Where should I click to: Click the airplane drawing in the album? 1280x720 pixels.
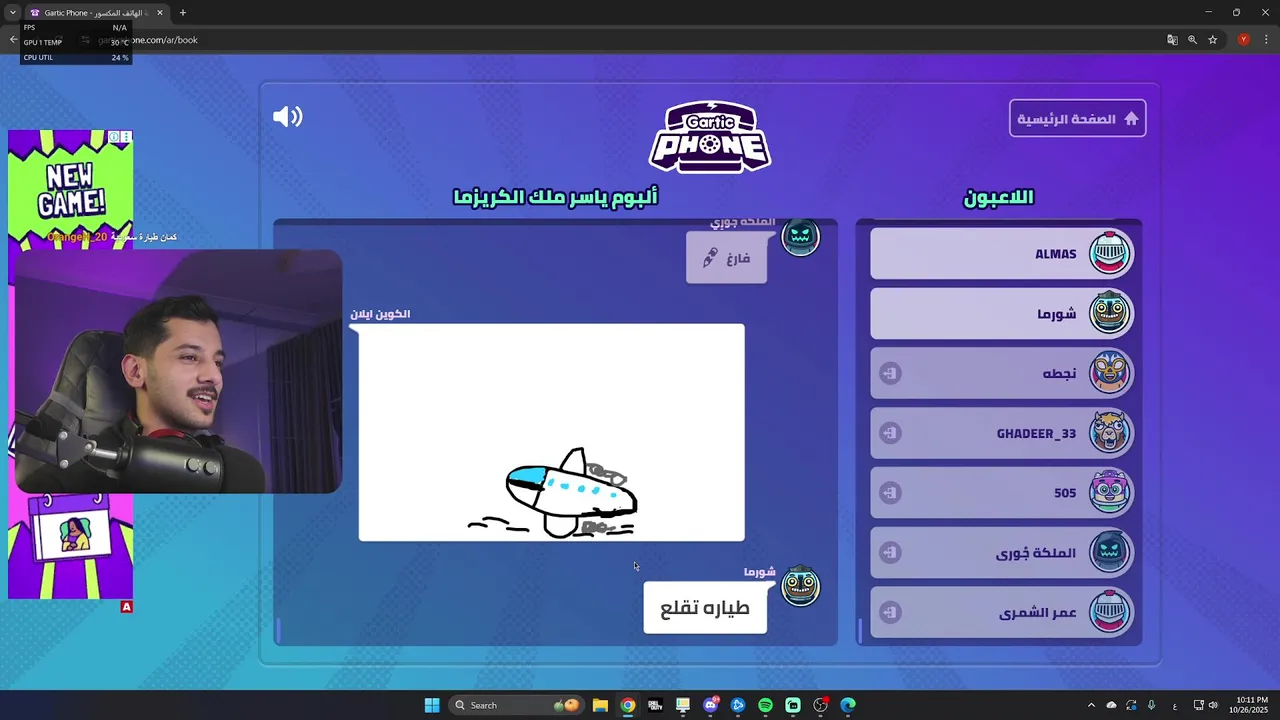click(x=552, y=432)
